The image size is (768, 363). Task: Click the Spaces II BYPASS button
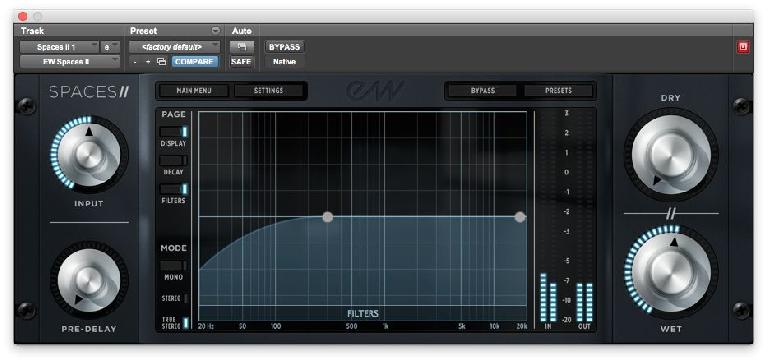pos(482,91)
